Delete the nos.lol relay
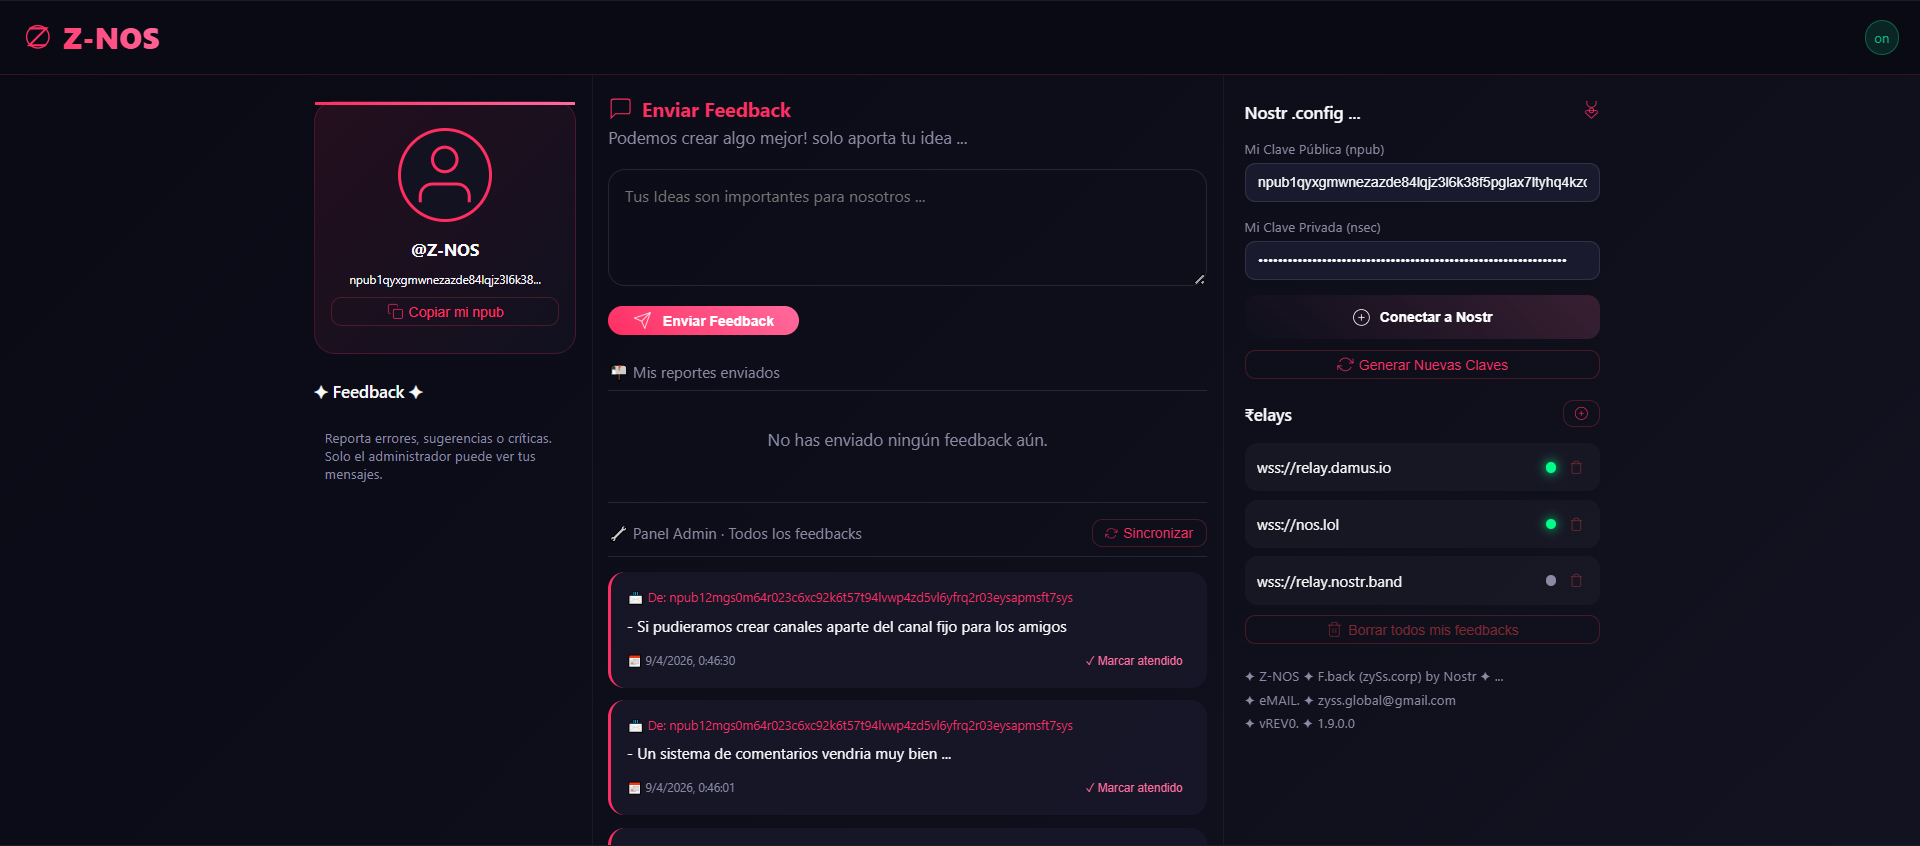1920x846 pixels. pos(1577,525)
